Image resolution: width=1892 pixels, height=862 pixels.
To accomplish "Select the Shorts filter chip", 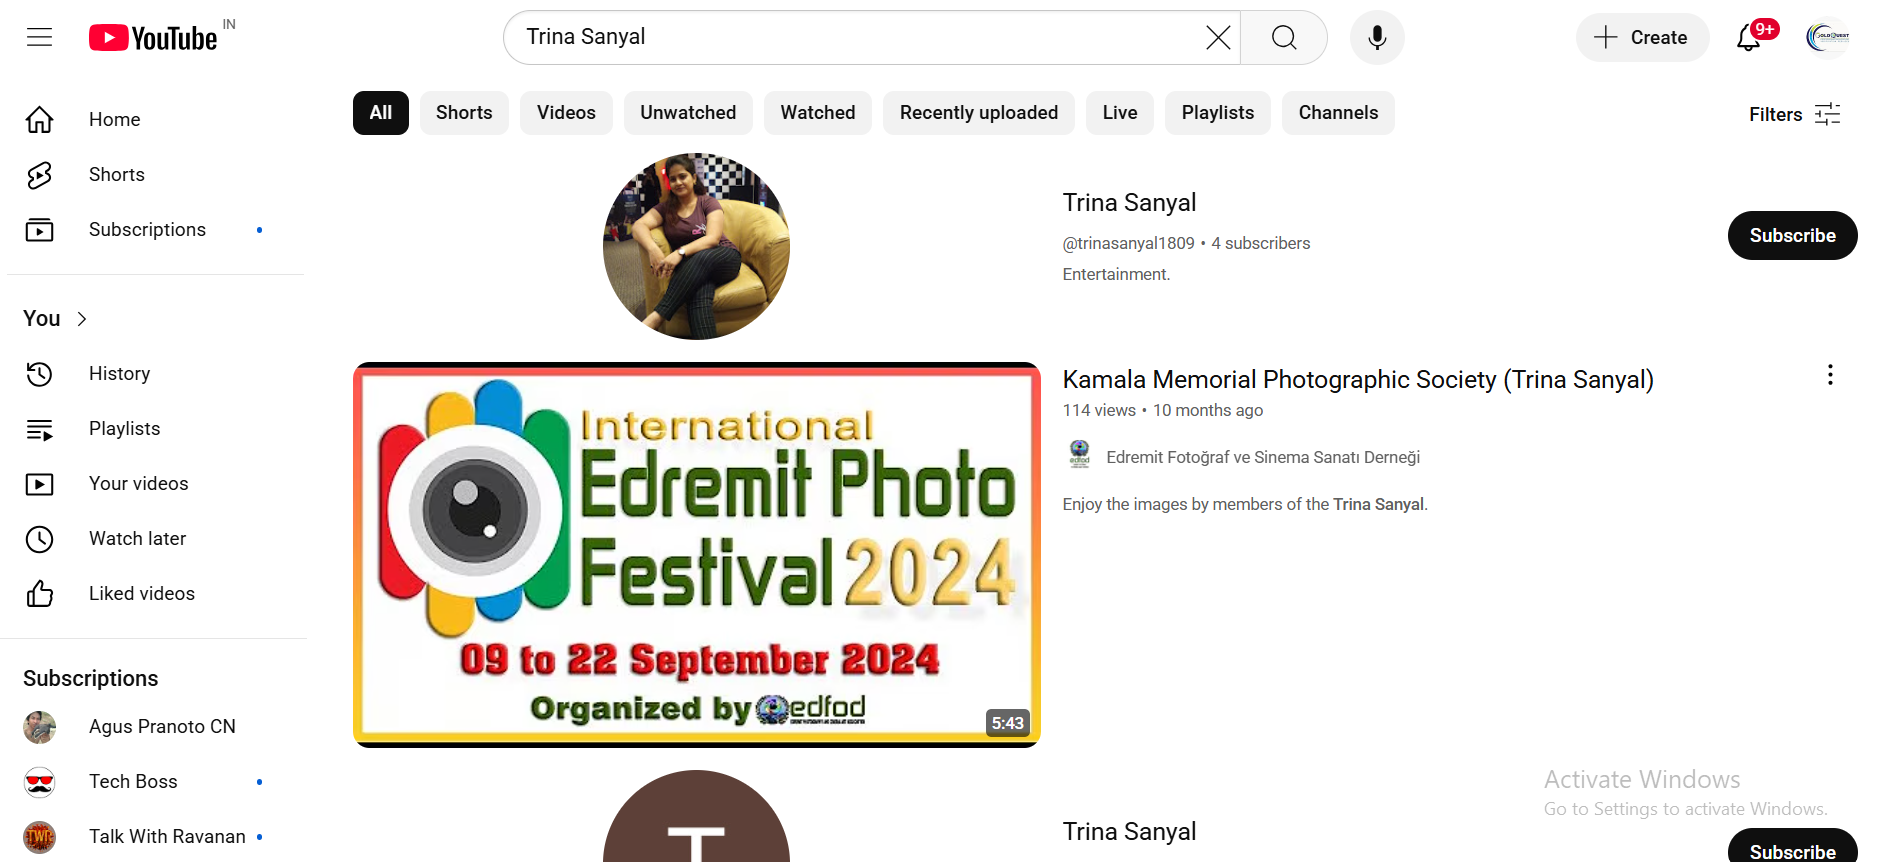I will (464, 113).
